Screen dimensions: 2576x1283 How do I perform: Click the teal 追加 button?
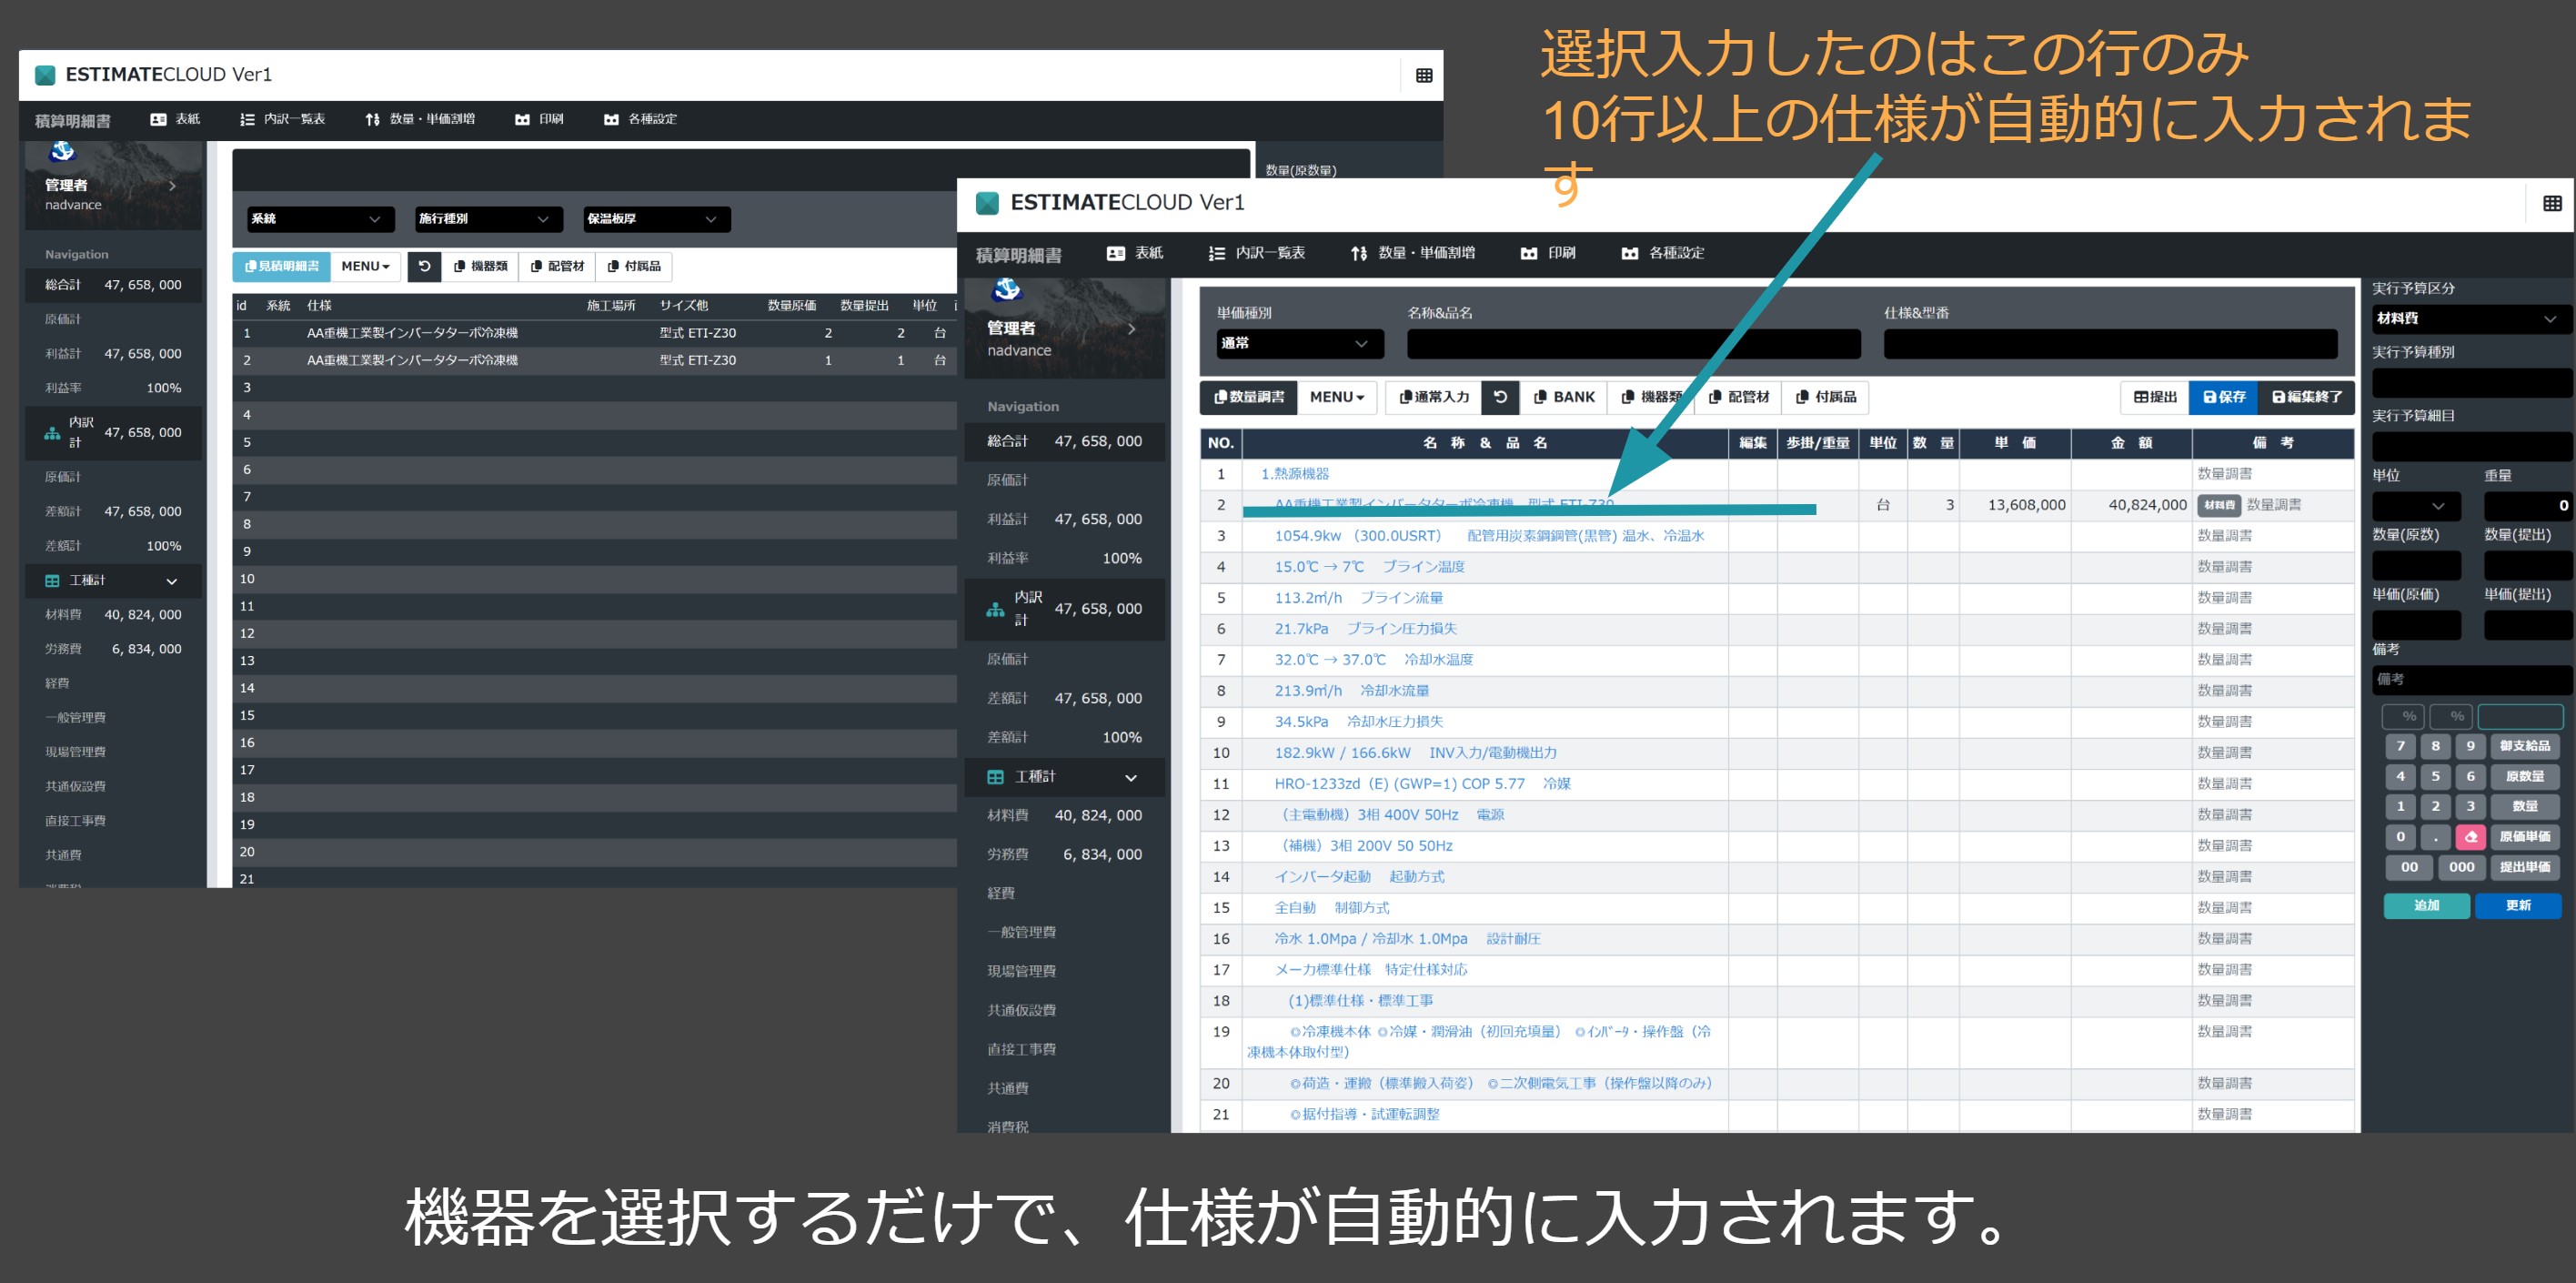[2426, 906]
